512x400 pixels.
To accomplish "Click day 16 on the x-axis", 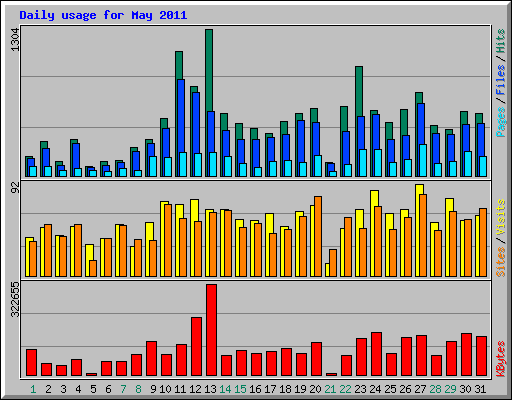I will (255, 389).
